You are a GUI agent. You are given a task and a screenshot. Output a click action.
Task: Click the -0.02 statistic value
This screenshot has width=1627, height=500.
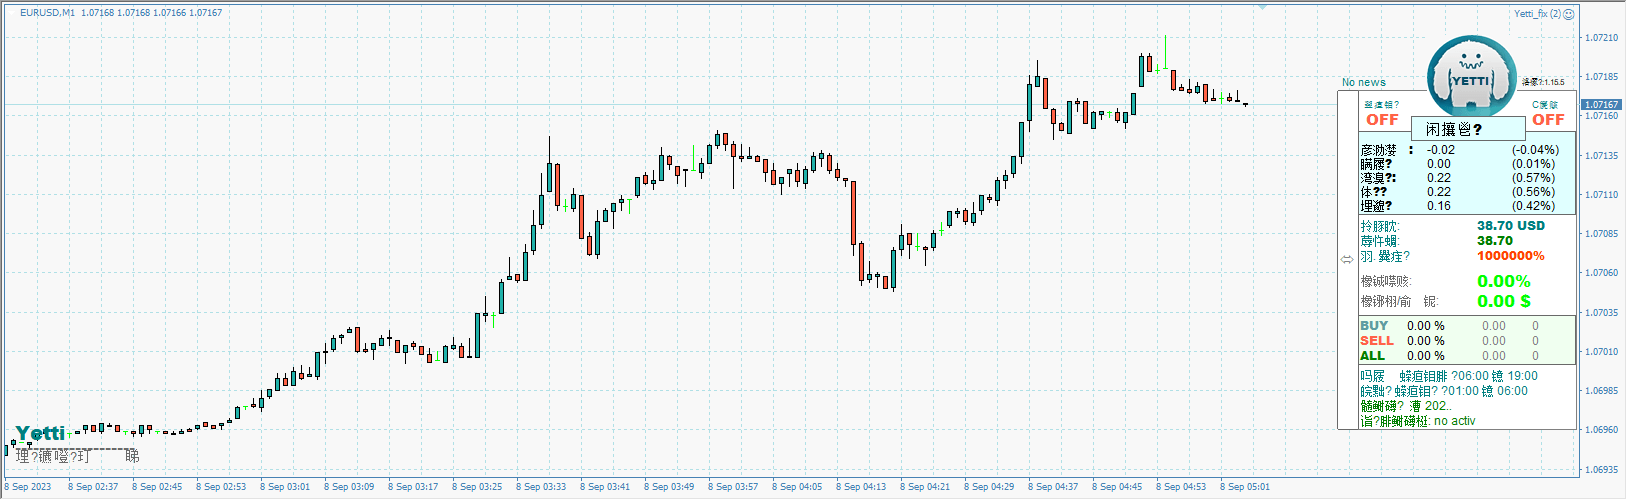click(1441, 150)
